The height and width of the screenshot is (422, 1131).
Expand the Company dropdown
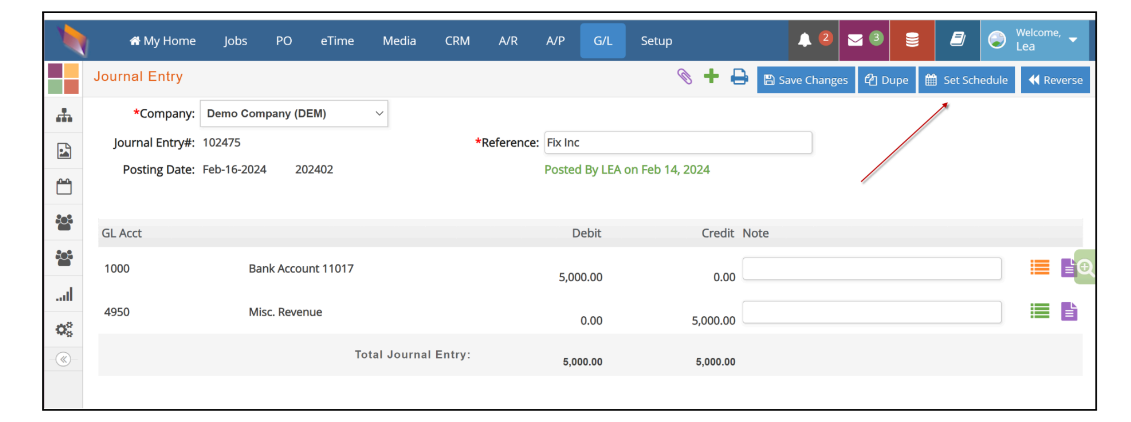click(x=294, y=113)
